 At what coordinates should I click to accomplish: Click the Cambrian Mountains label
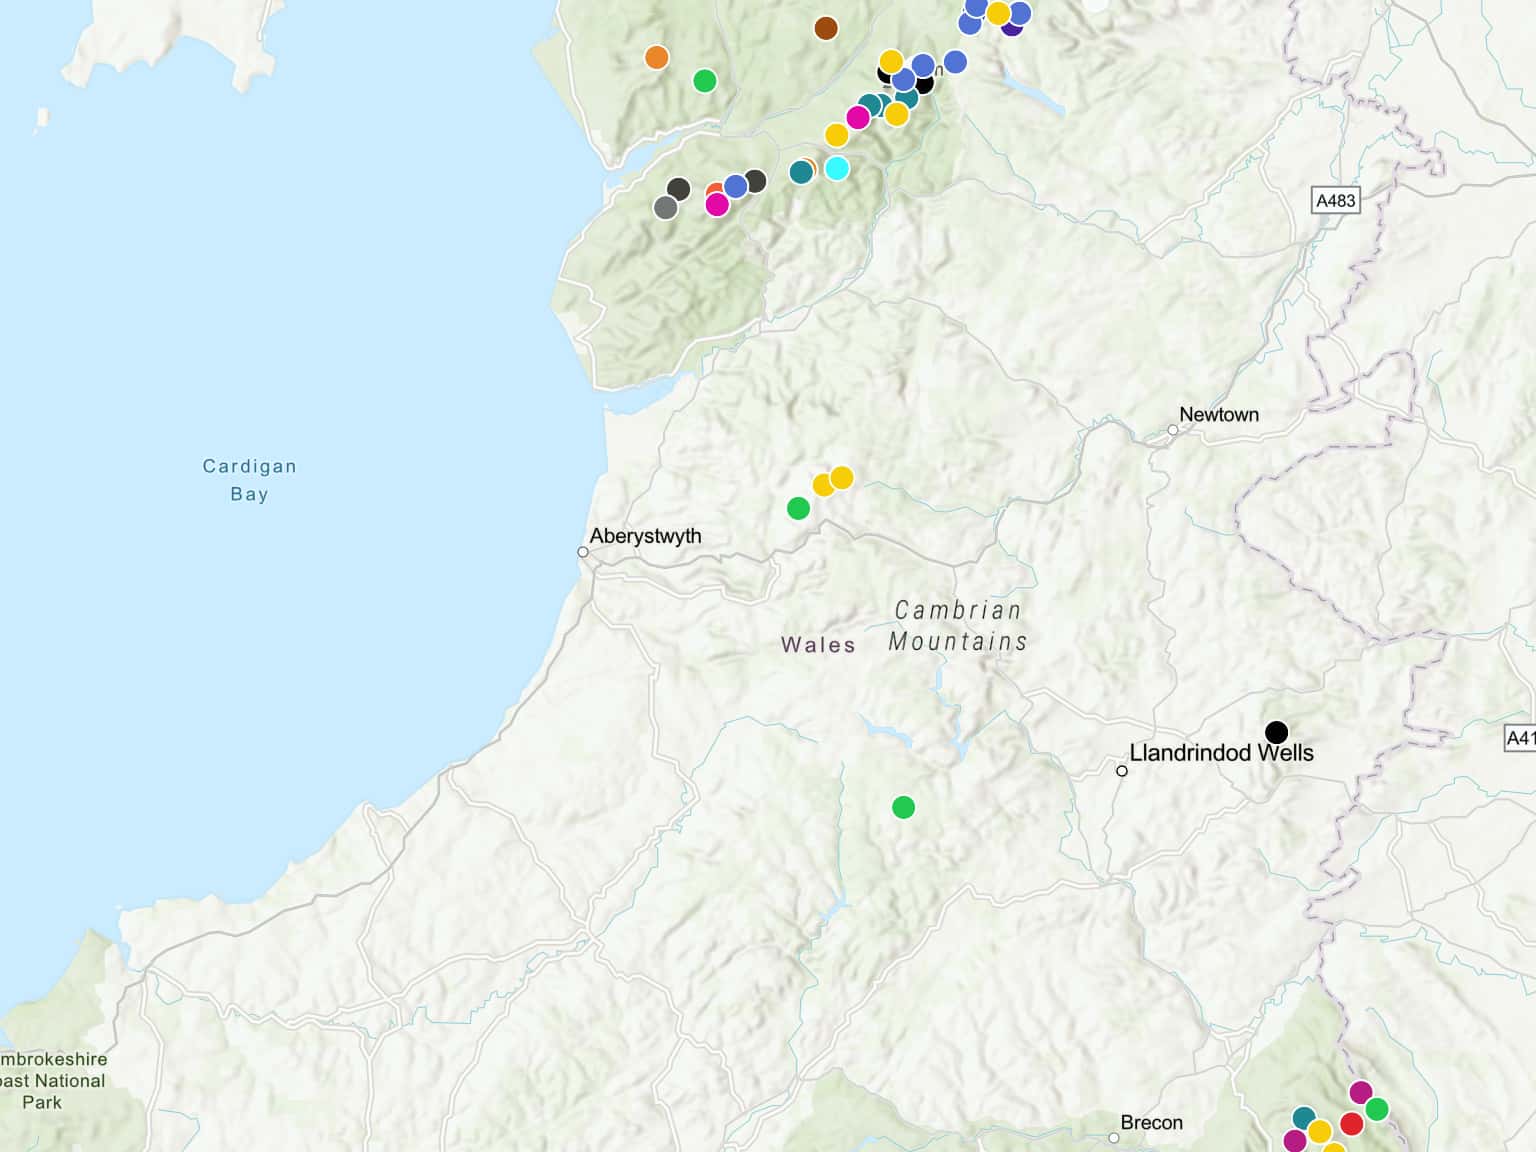coord(957,626)
